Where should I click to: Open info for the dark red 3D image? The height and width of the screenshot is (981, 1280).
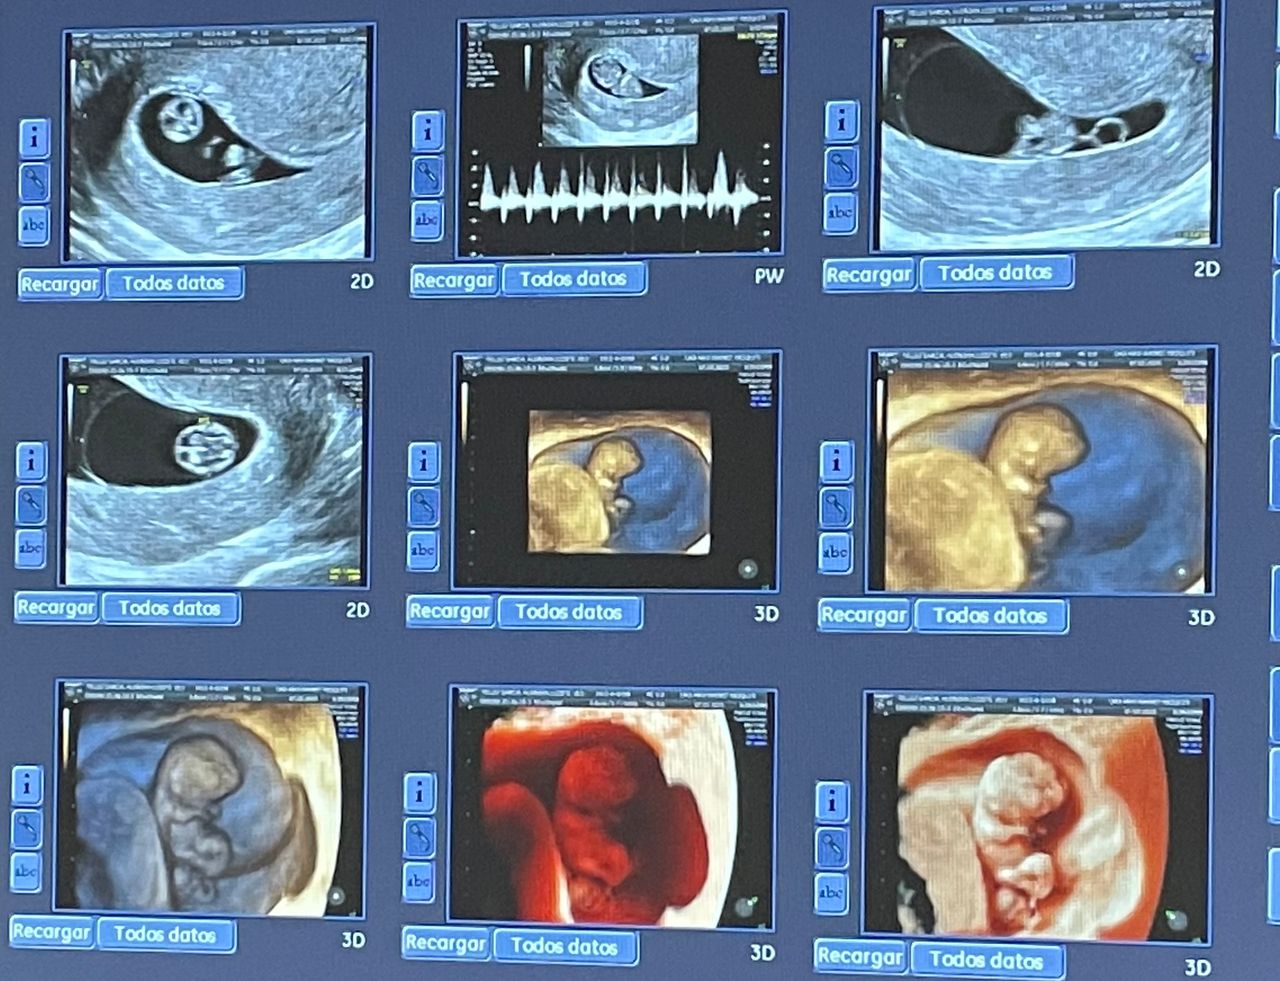click(x=419, y=793)
